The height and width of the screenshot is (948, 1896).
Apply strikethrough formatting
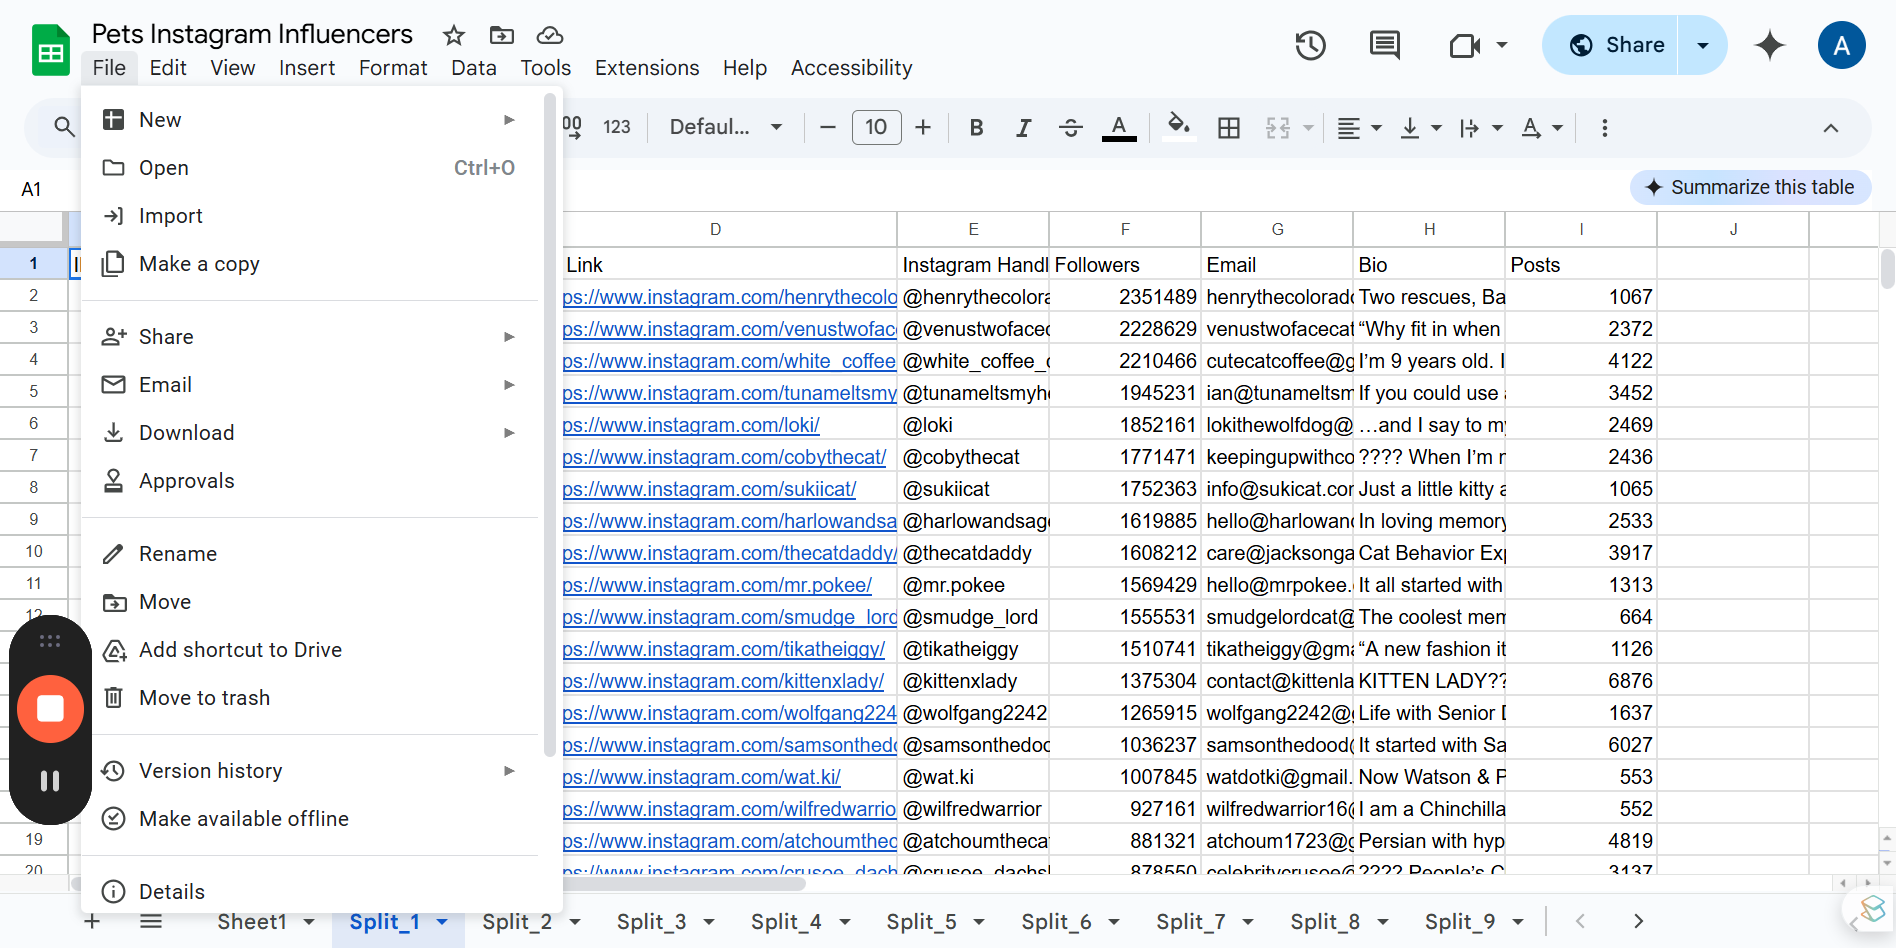[1071, 127]
